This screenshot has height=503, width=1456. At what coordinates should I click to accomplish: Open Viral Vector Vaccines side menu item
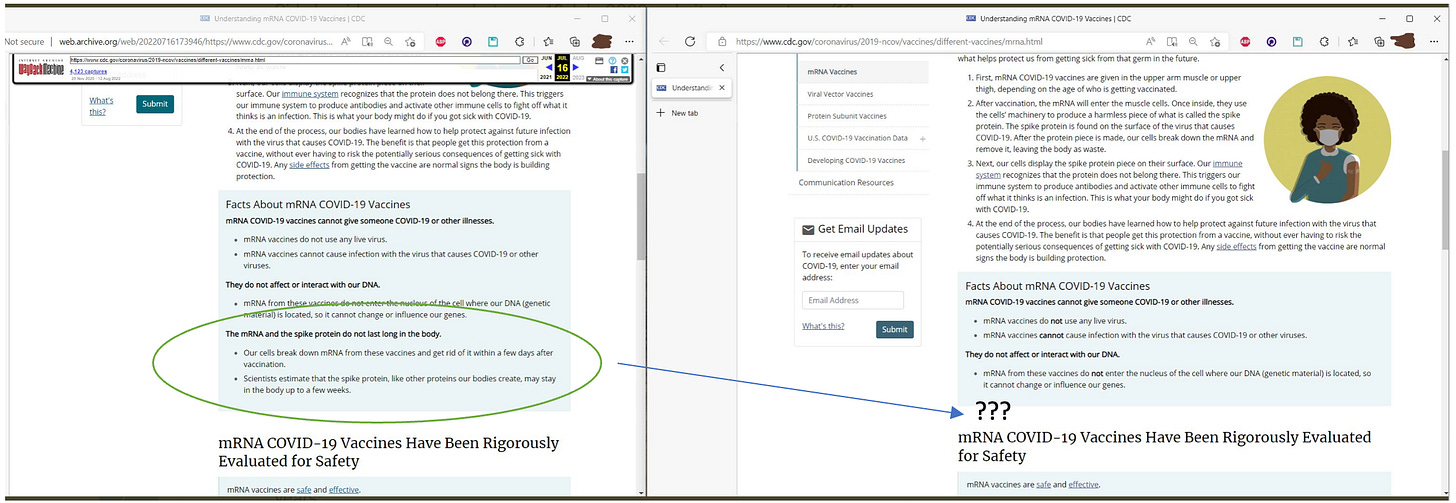click(x=839, y=94)
